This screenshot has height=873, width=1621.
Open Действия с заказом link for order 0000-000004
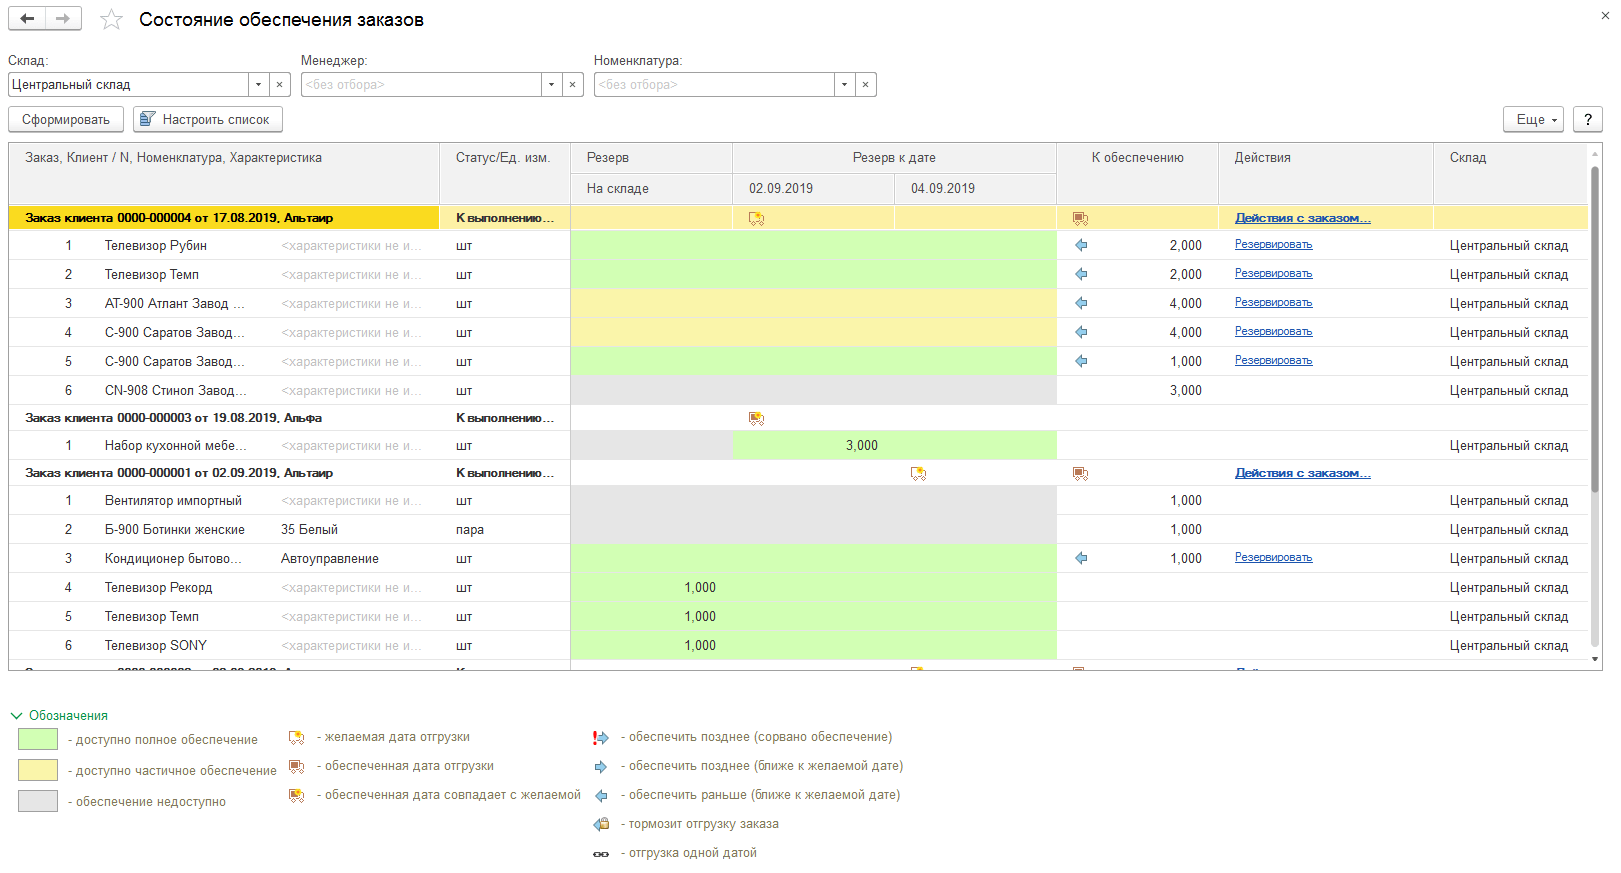click(x=1302, y=218)
